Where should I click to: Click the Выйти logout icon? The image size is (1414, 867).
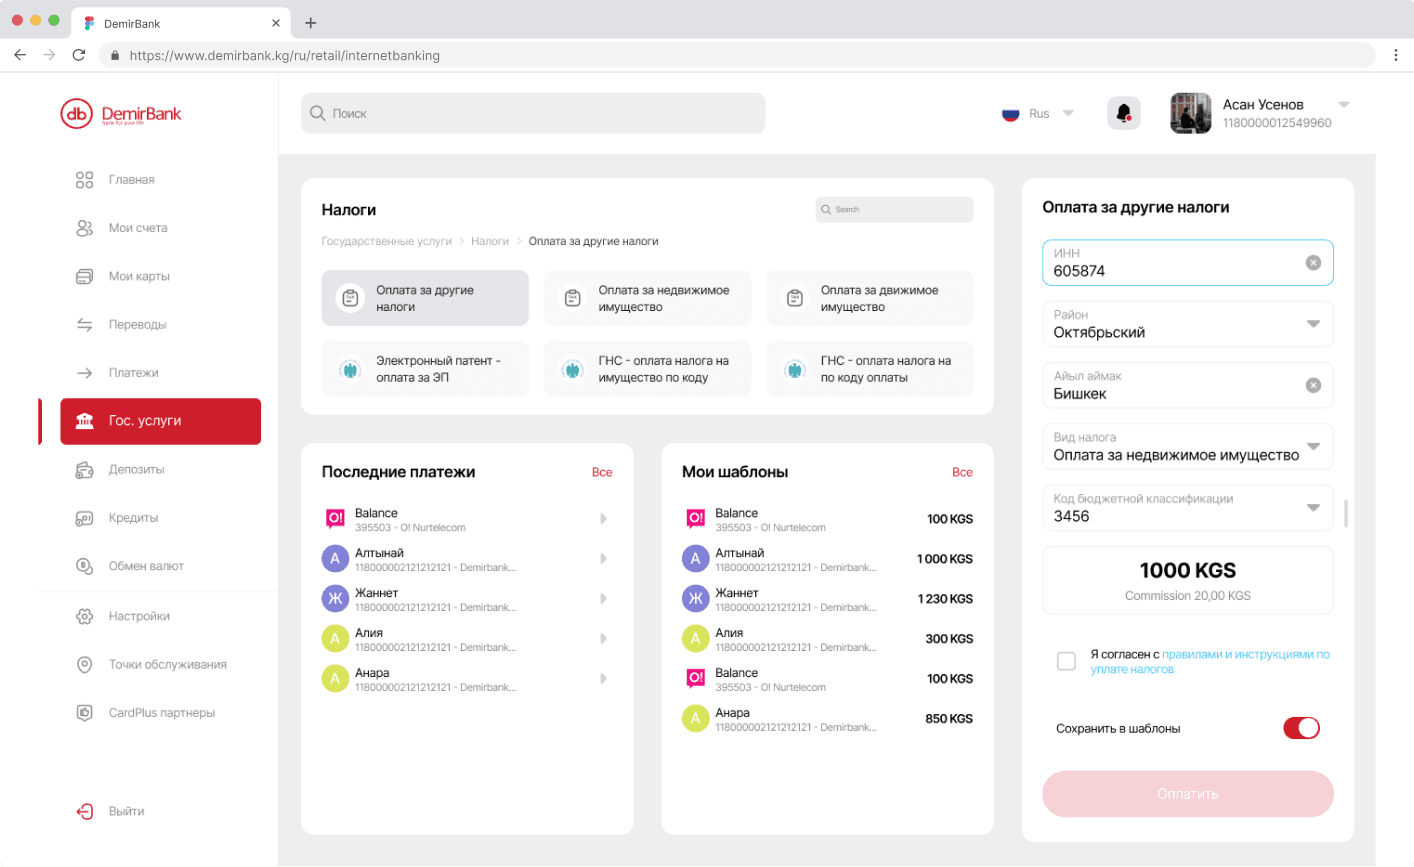[85, 811]
